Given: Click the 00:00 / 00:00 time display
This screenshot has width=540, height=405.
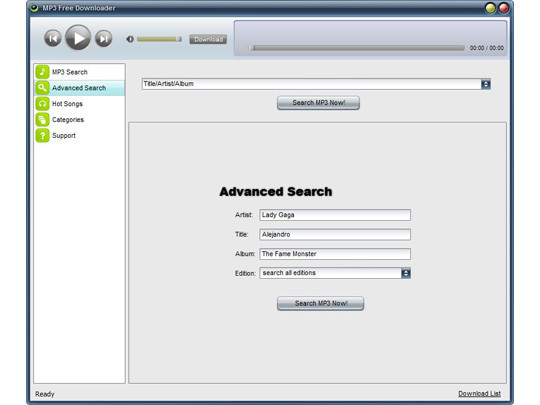Looking at the screenshot, I should 487,48.
